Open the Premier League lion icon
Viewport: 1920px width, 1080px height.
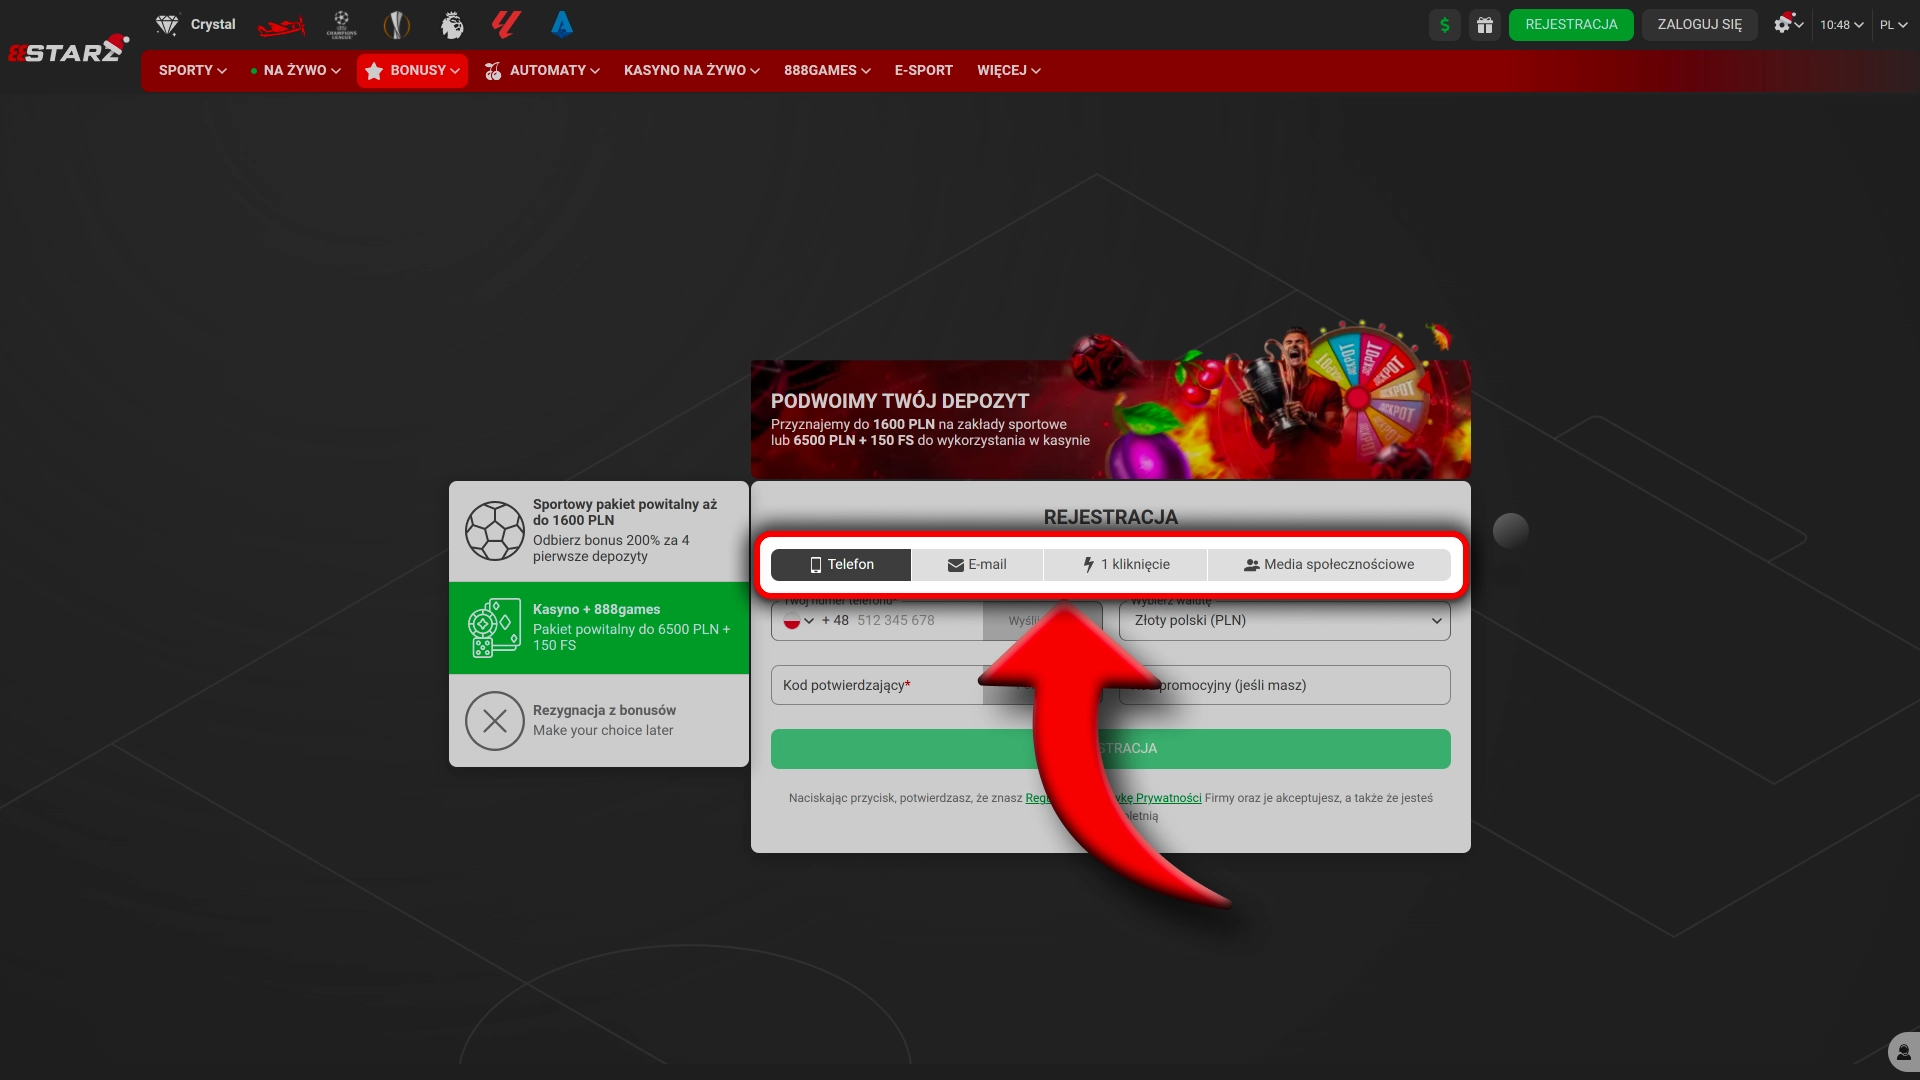point(452,25)
